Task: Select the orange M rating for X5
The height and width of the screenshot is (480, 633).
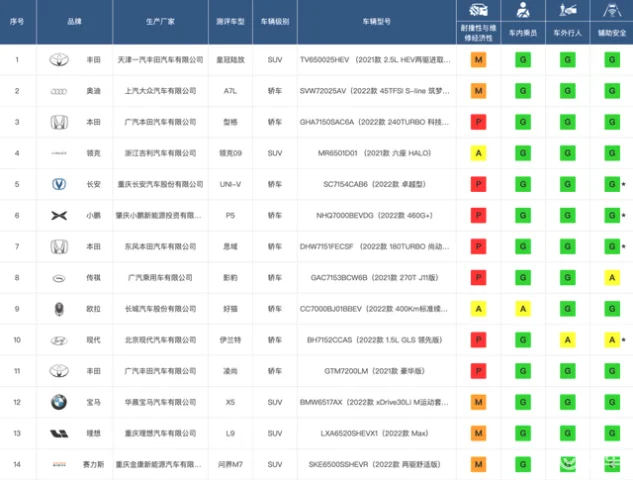Action: click(478, 402)
